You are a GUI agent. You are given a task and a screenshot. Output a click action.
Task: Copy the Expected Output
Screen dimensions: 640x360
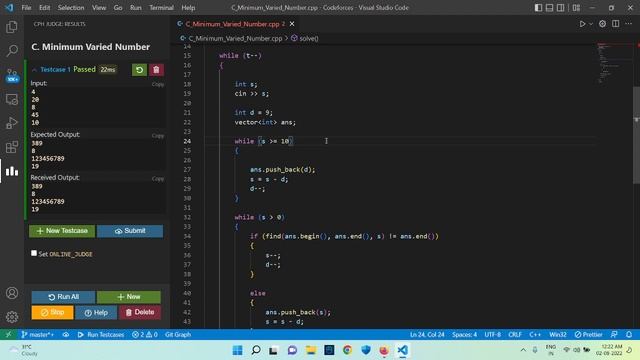(158, 136)
